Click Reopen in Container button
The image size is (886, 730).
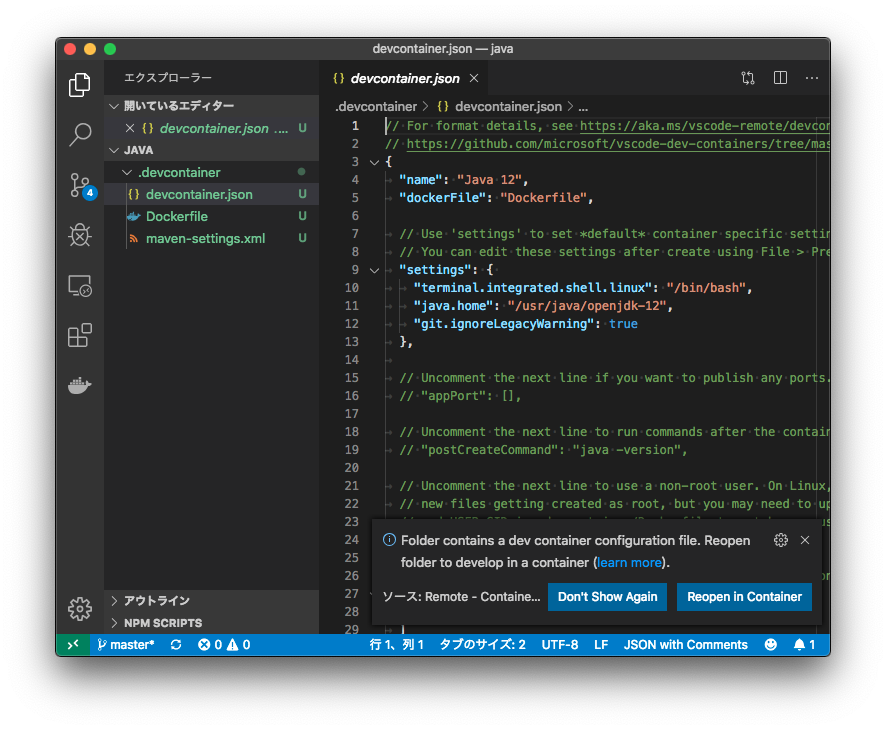(x=744, y=597)
